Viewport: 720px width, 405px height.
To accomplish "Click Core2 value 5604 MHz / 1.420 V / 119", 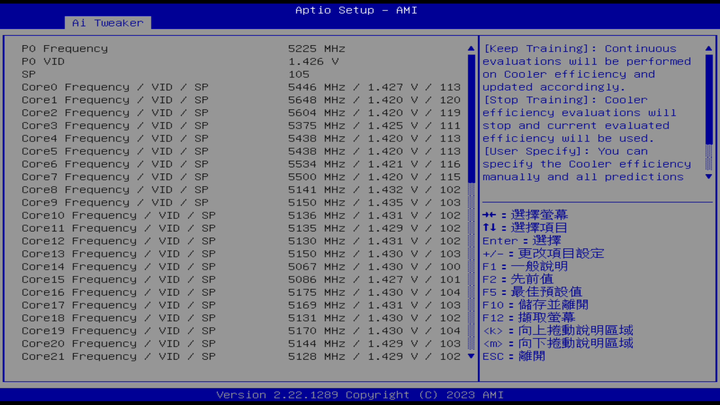I will tap(374, 113).
